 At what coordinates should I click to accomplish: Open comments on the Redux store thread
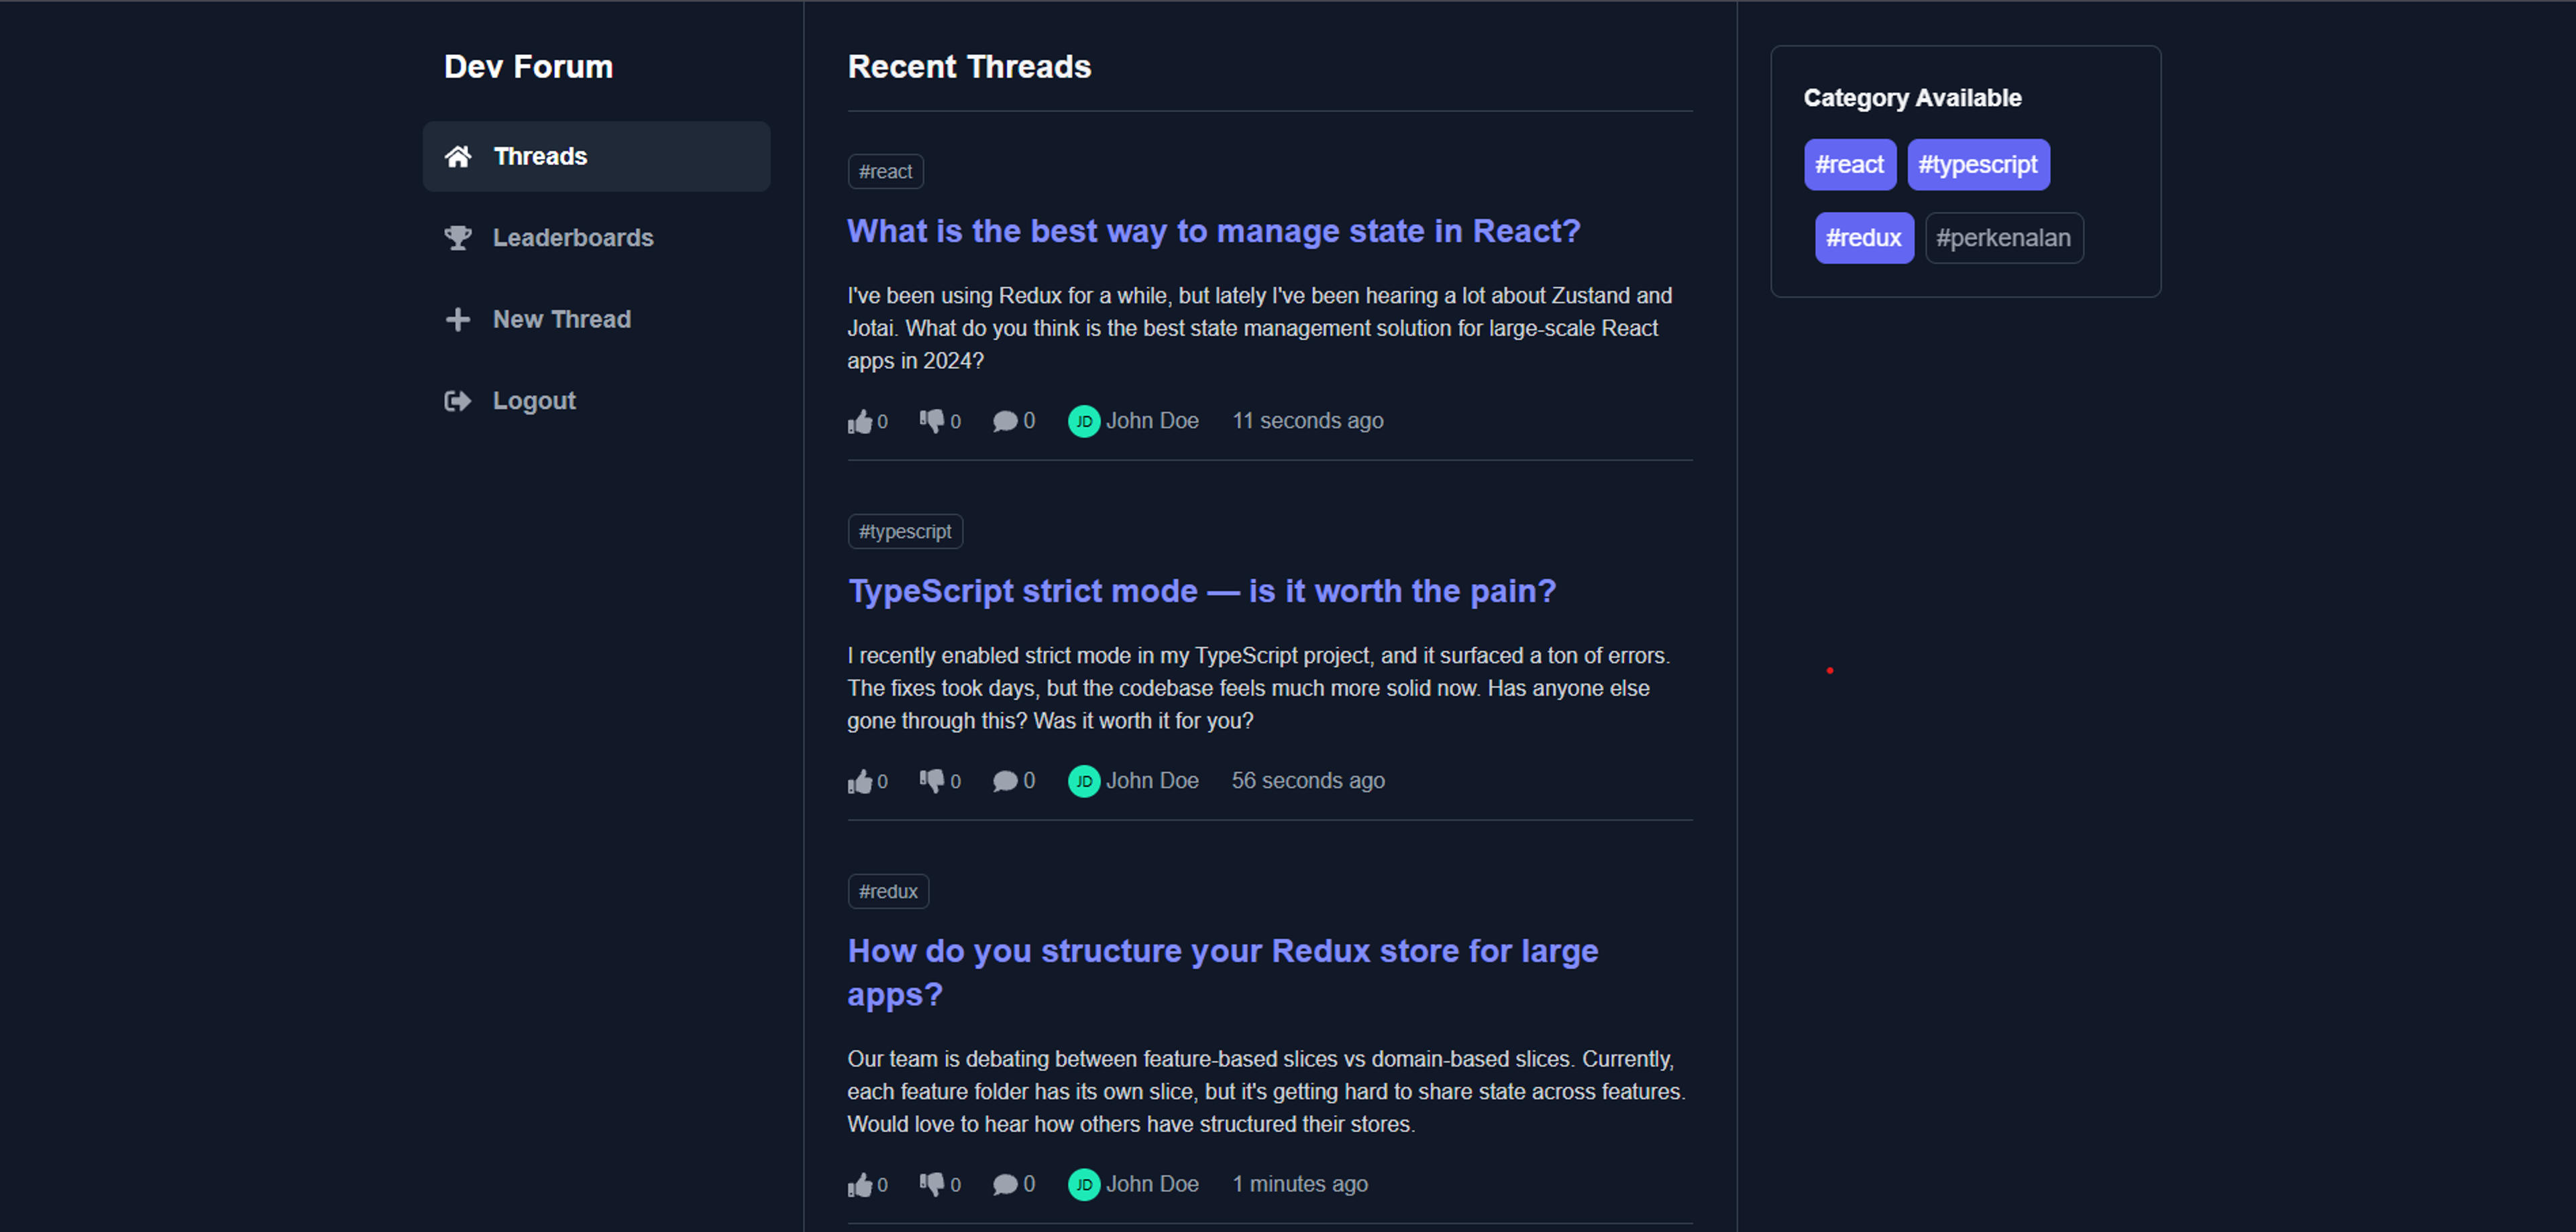coord(1005,1184)
